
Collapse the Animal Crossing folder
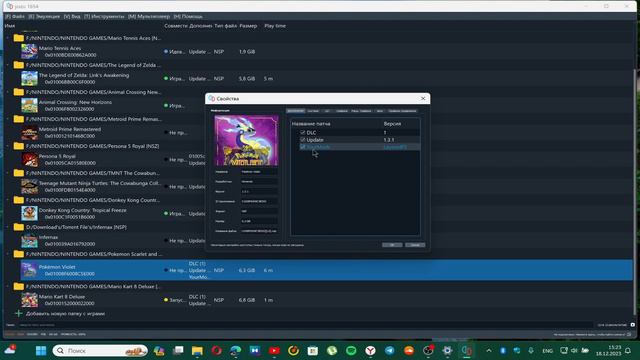point(7,92)
